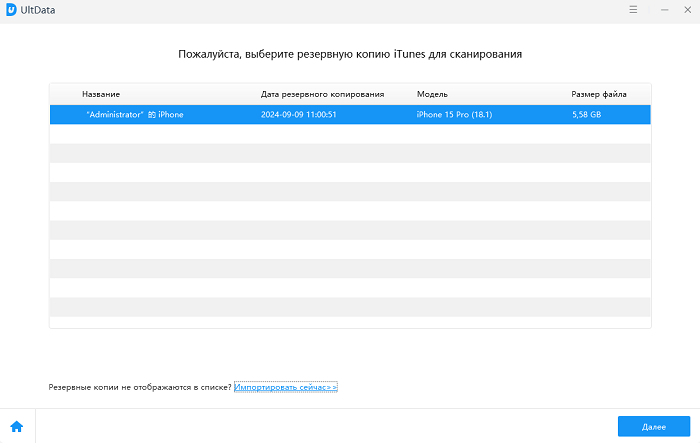
Task: Click the first empty row below the backup
Action: (x=350, y=134)
